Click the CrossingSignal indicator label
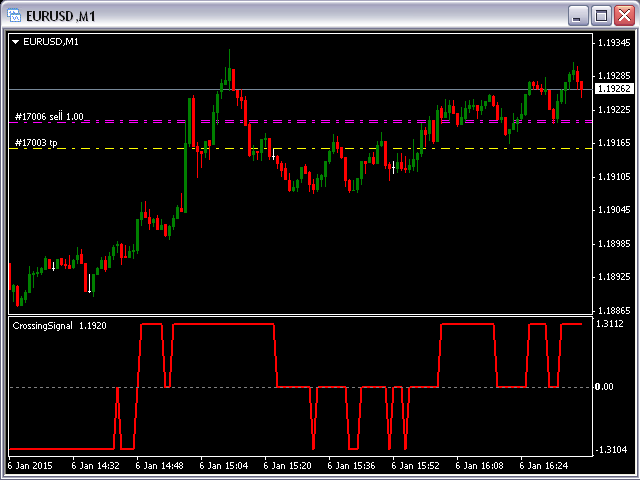 (44, 325)
